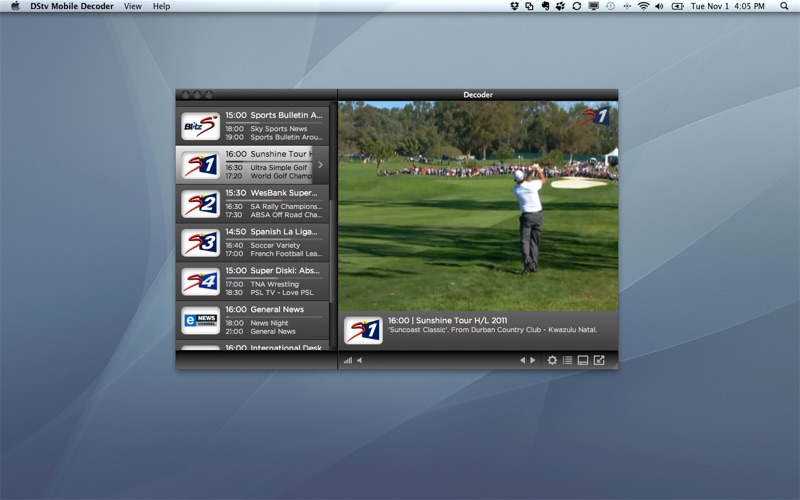
Task: Toggle the info panel layout icon
Action: click(583, 360)
